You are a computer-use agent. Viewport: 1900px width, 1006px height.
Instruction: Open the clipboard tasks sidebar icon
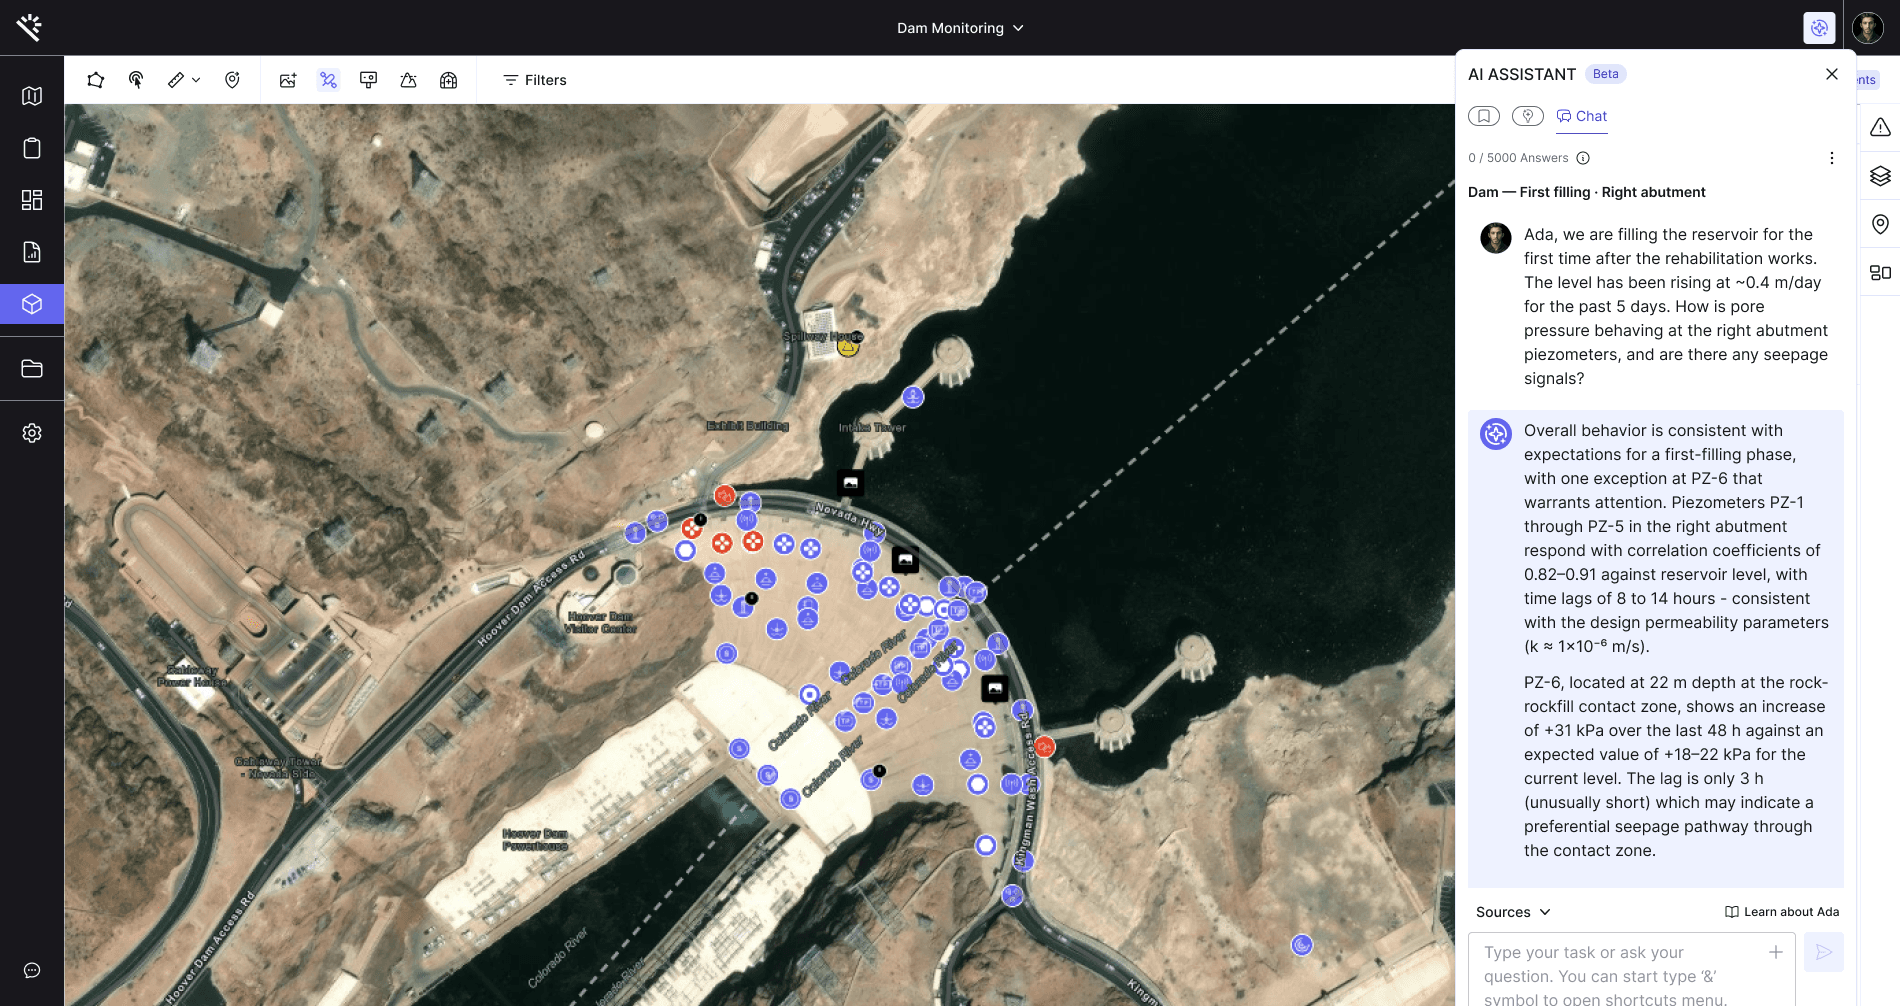pos(32,148)
